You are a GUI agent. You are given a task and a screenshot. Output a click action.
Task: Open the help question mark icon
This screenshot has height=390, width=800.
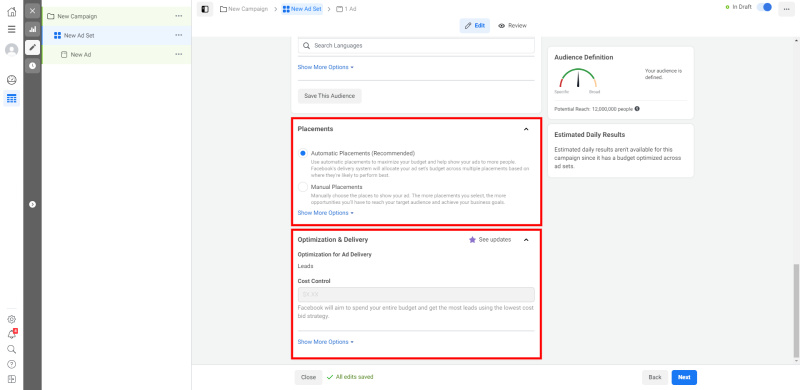click(x=11, y=364)
